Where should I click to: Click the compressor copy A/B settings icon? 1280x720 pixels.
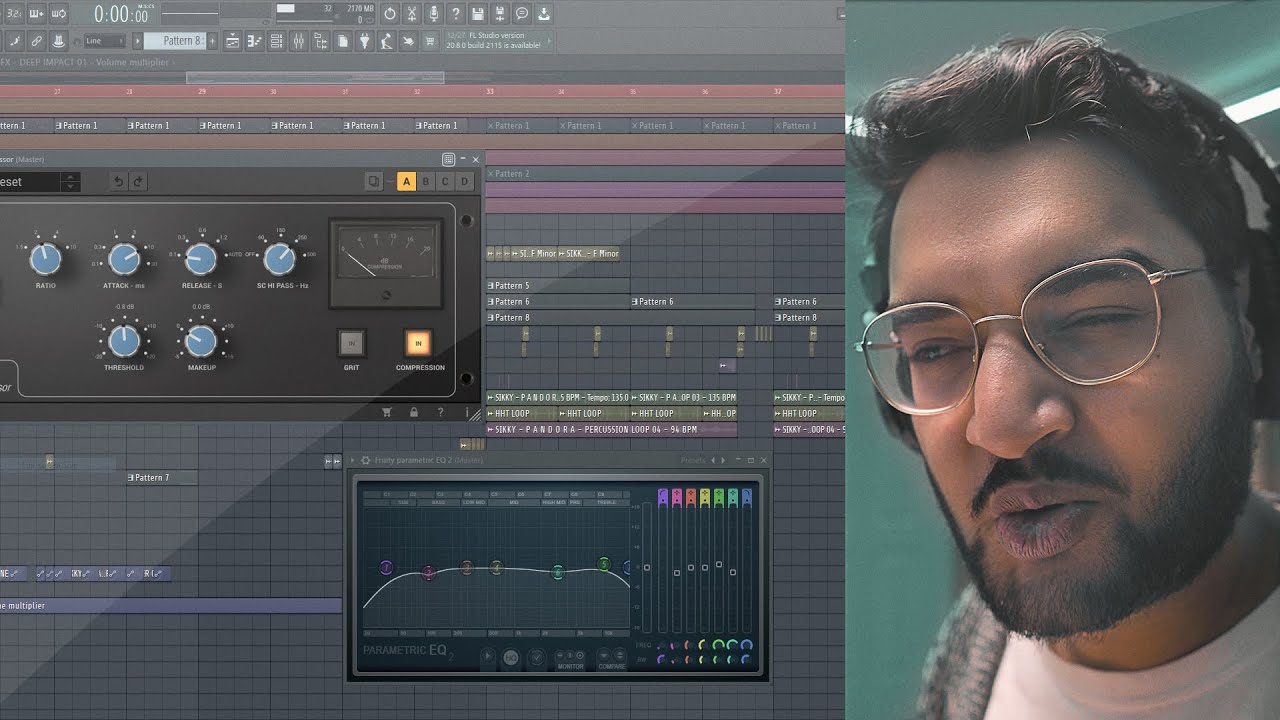click(373, 182)
